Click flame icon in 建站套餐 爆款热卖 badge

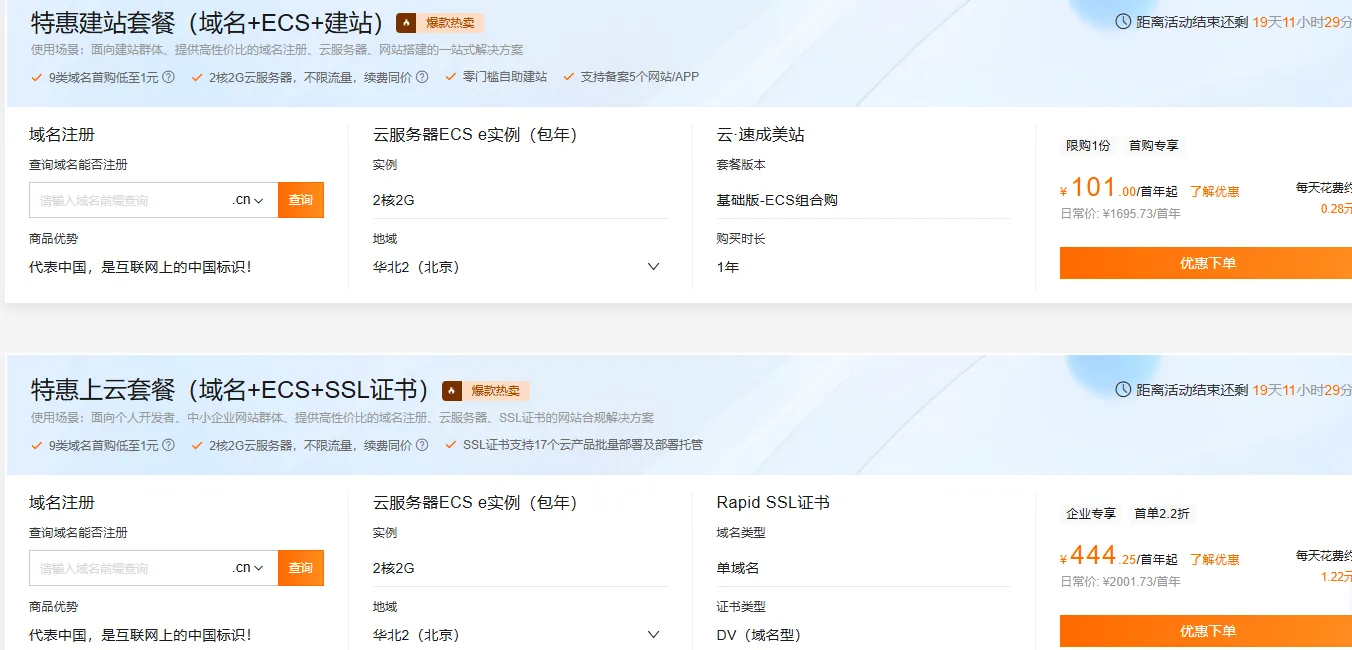pos(406,23)
